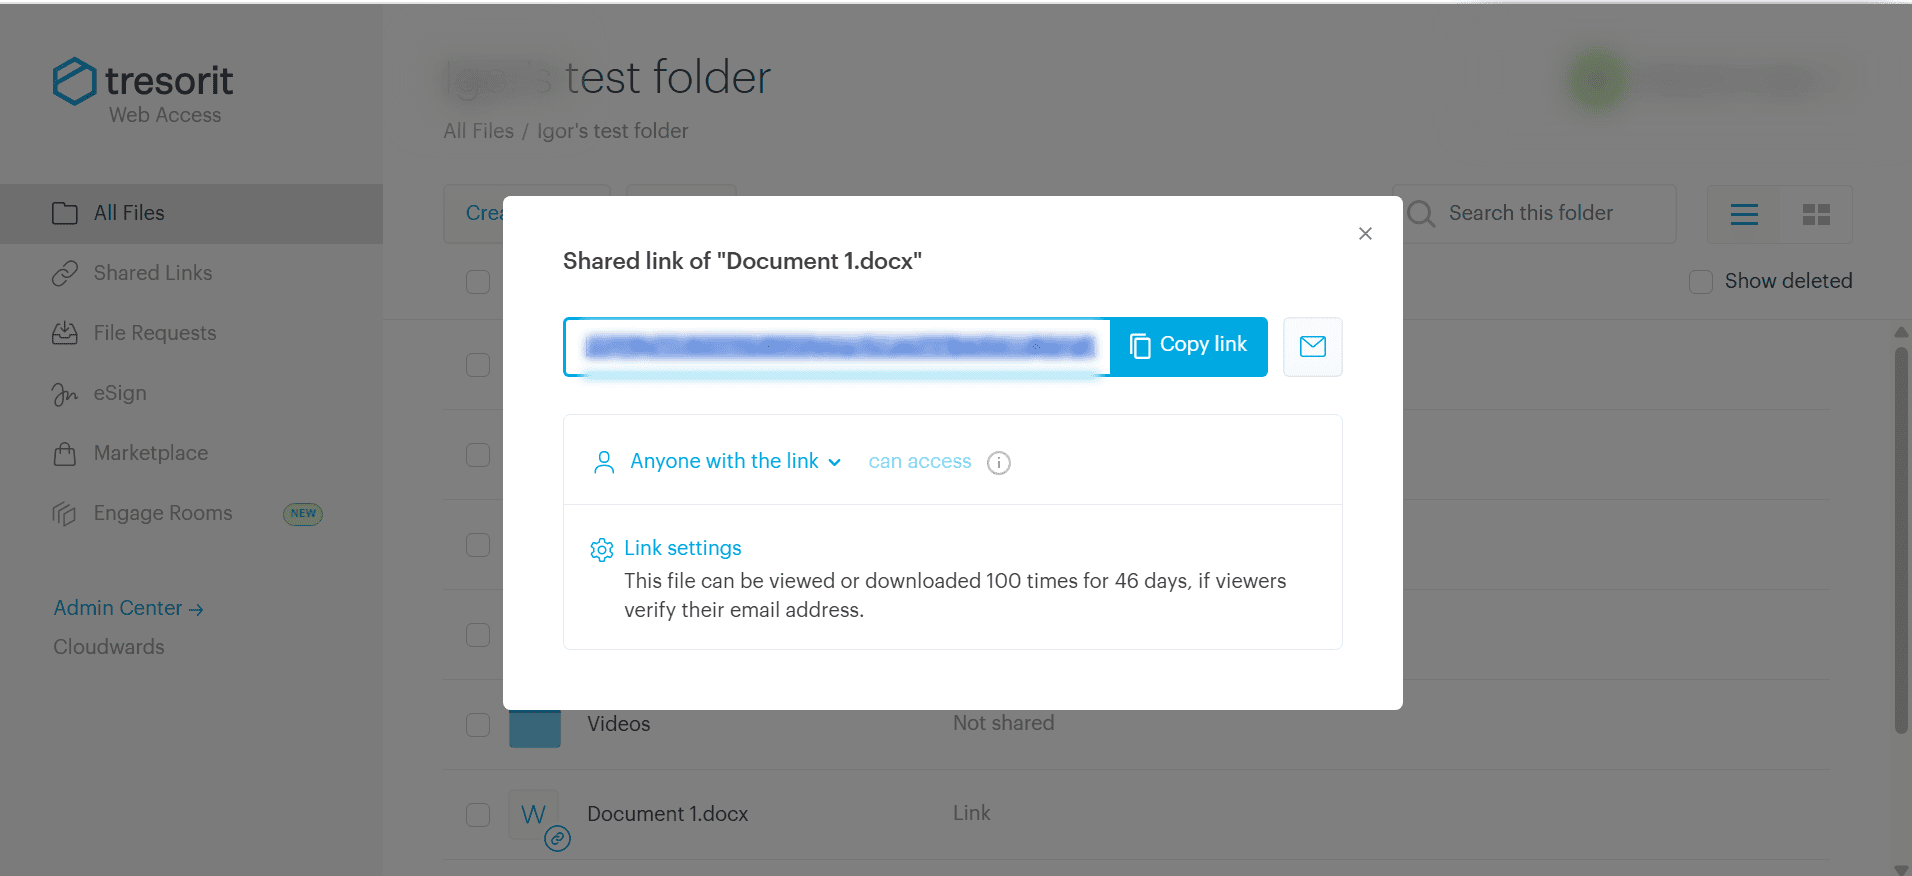Click the info icon beside can access
Image resolution: width=1912 pixels, height=876 pixels.
[998, 463]
